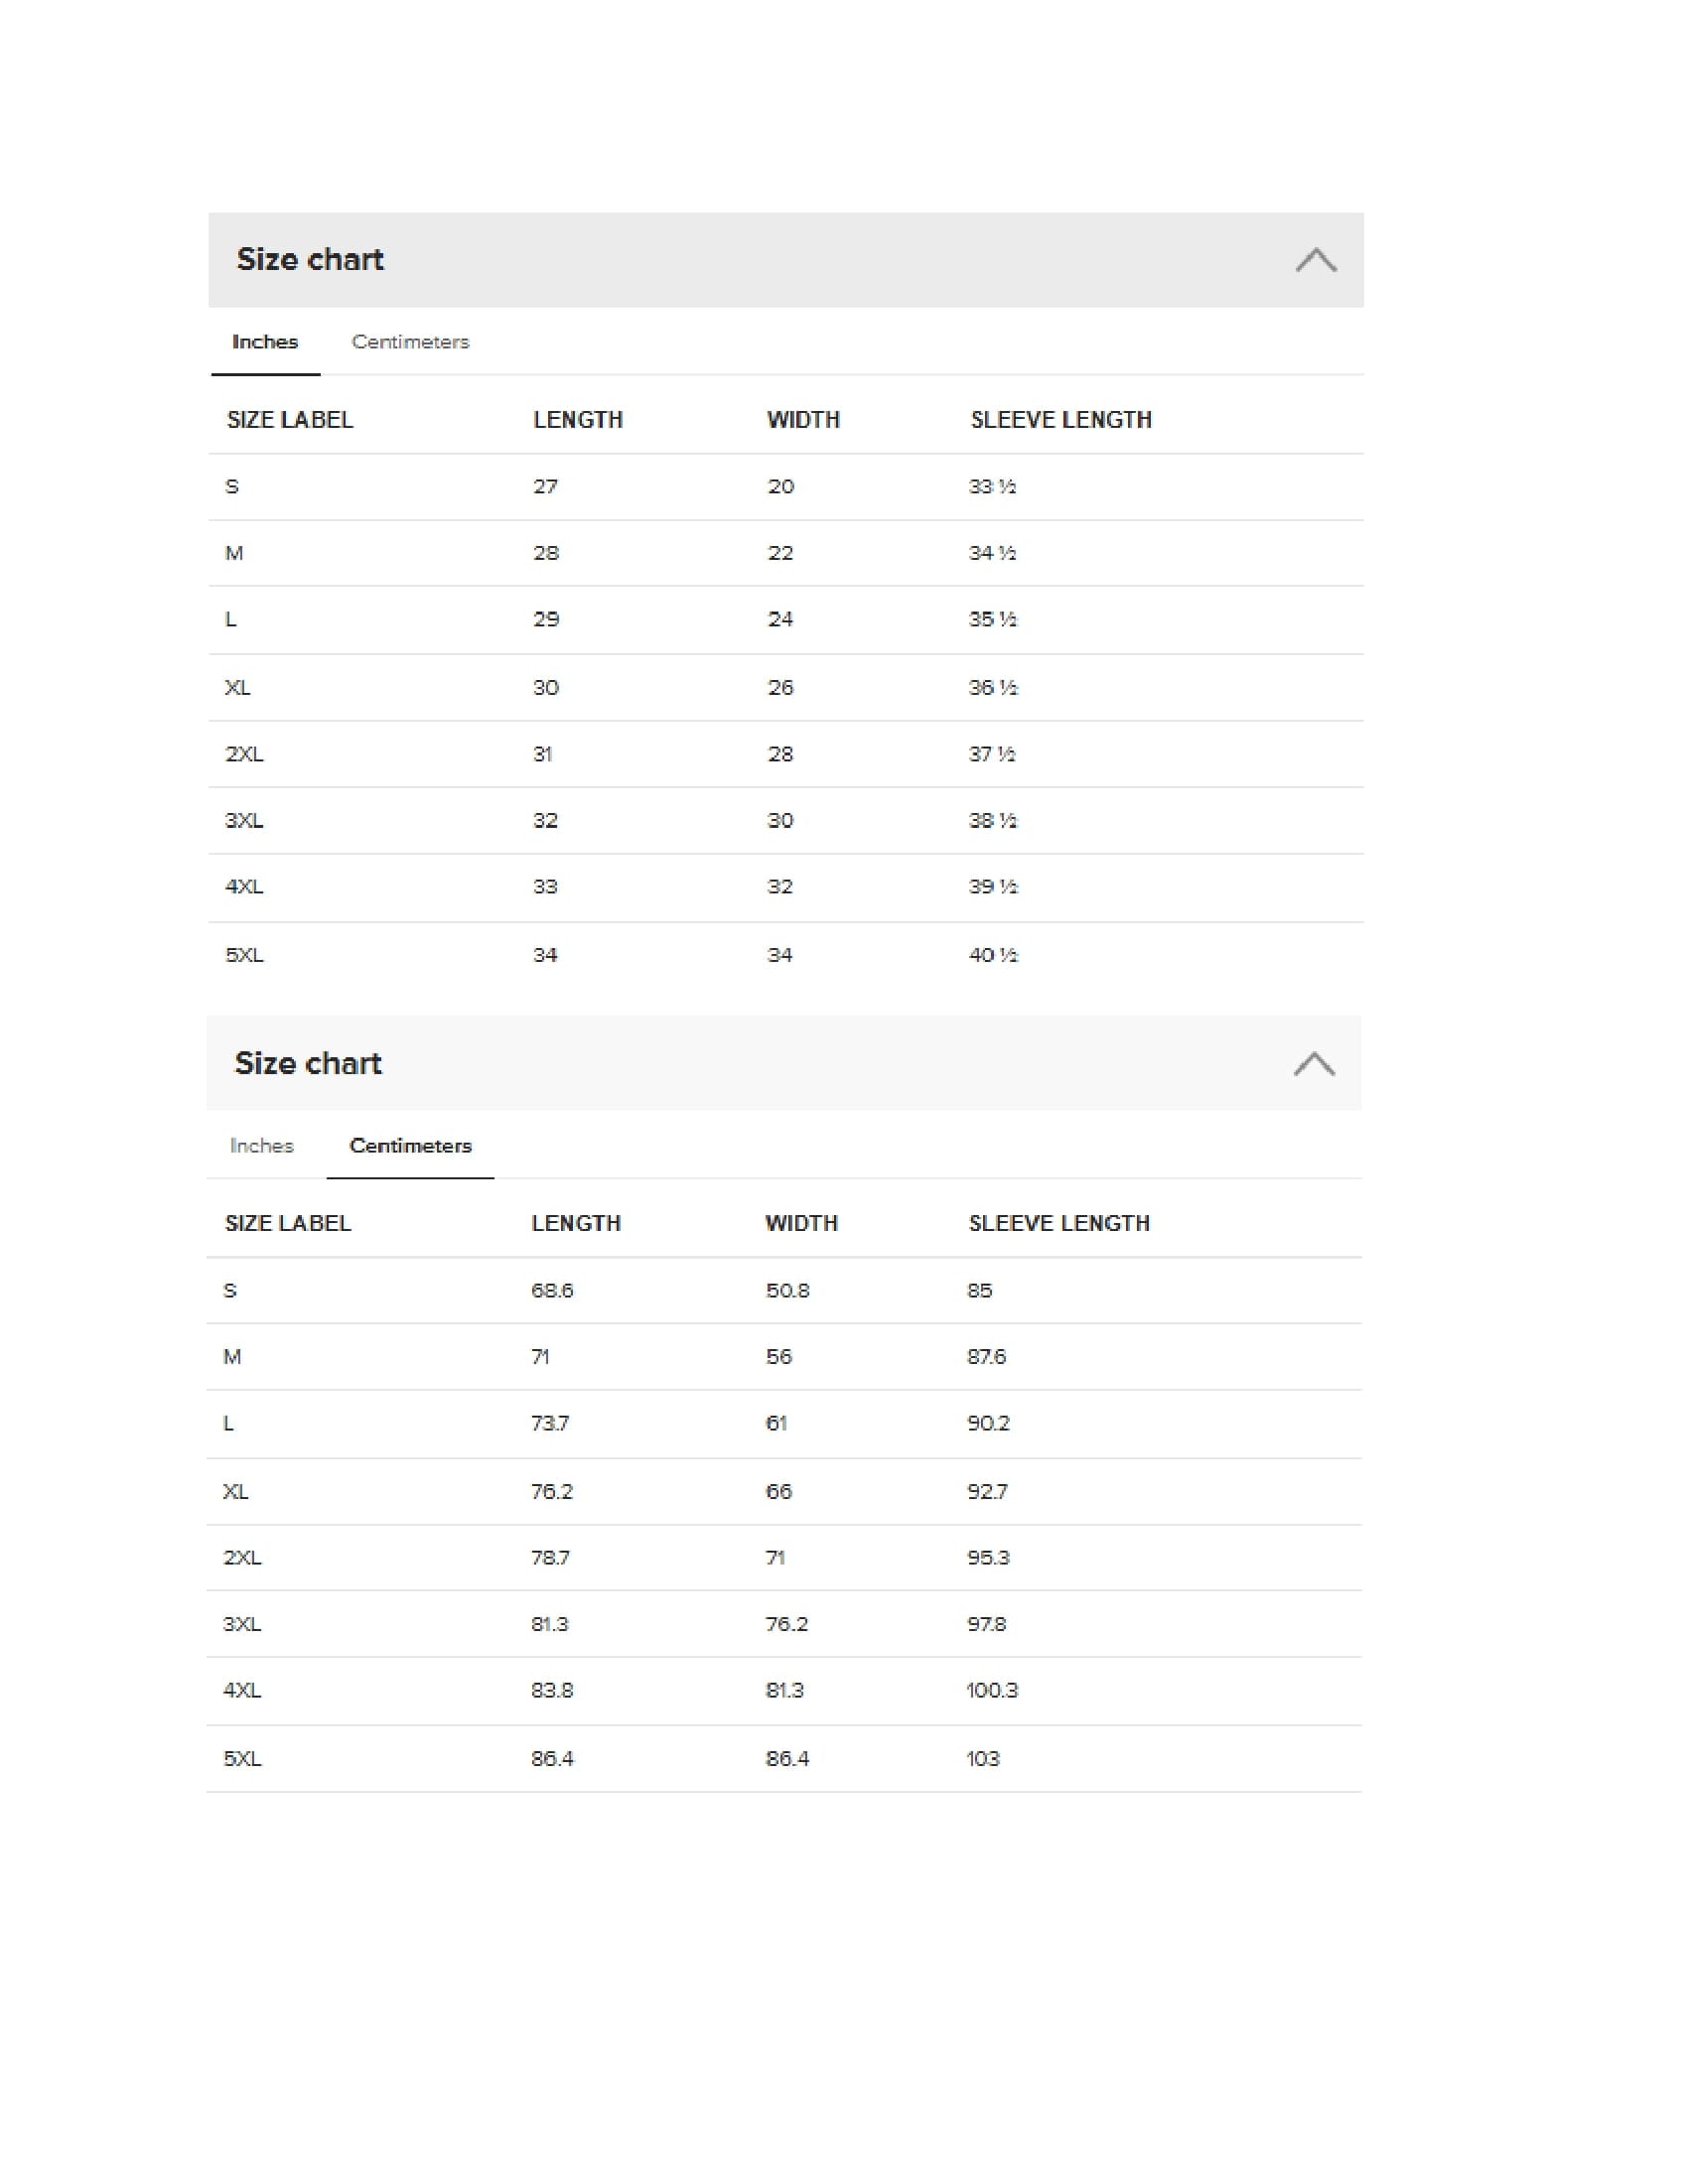Switch the upper chart to the Centimeters tab
Screen dimensions: 1688x2184
(410, 342)
